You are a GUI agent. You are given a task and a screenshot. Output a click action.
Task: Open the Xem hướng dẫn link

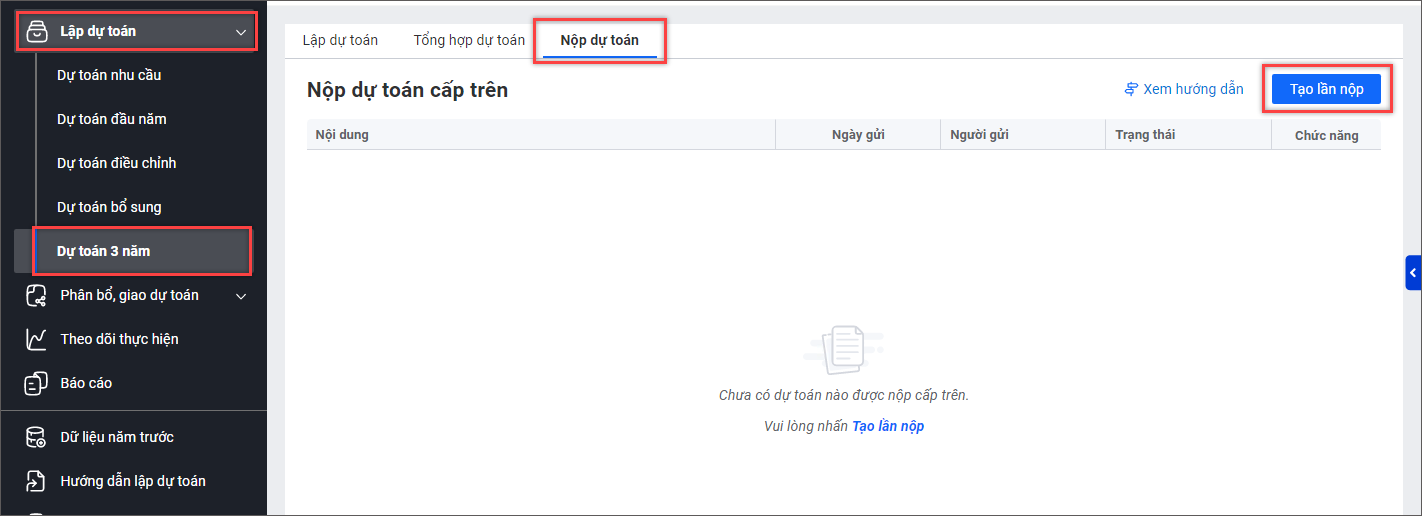(1193, 89)
